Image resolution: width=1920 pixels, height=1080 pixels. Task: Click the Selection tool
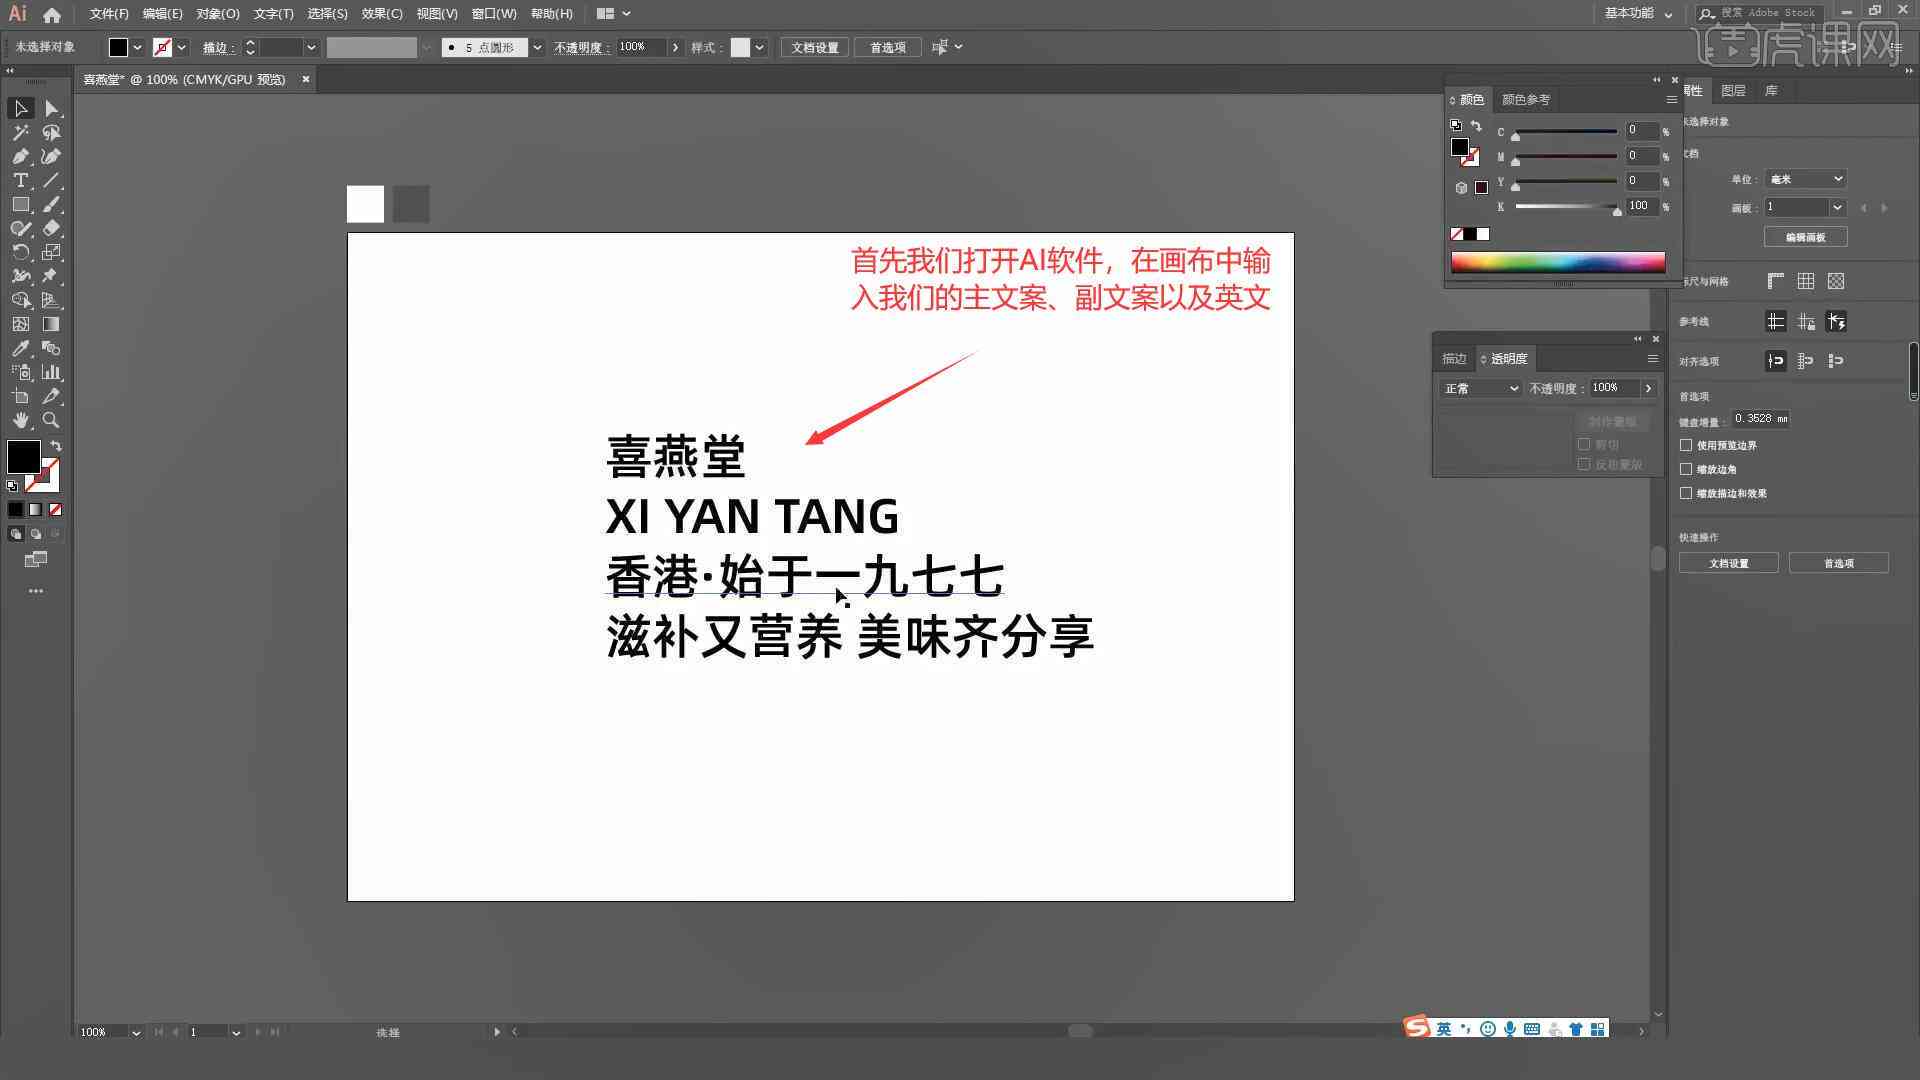coord(20,108)
